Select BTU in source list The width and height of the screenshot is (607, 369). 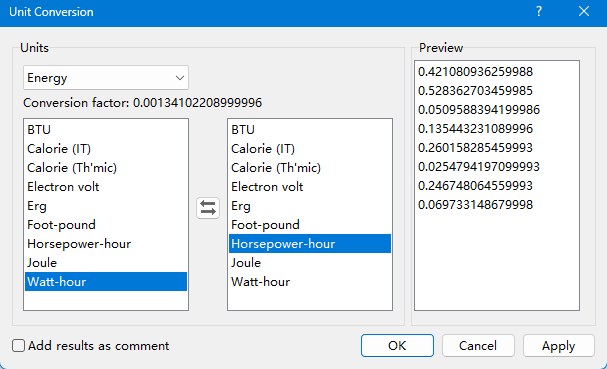[106, 130]
